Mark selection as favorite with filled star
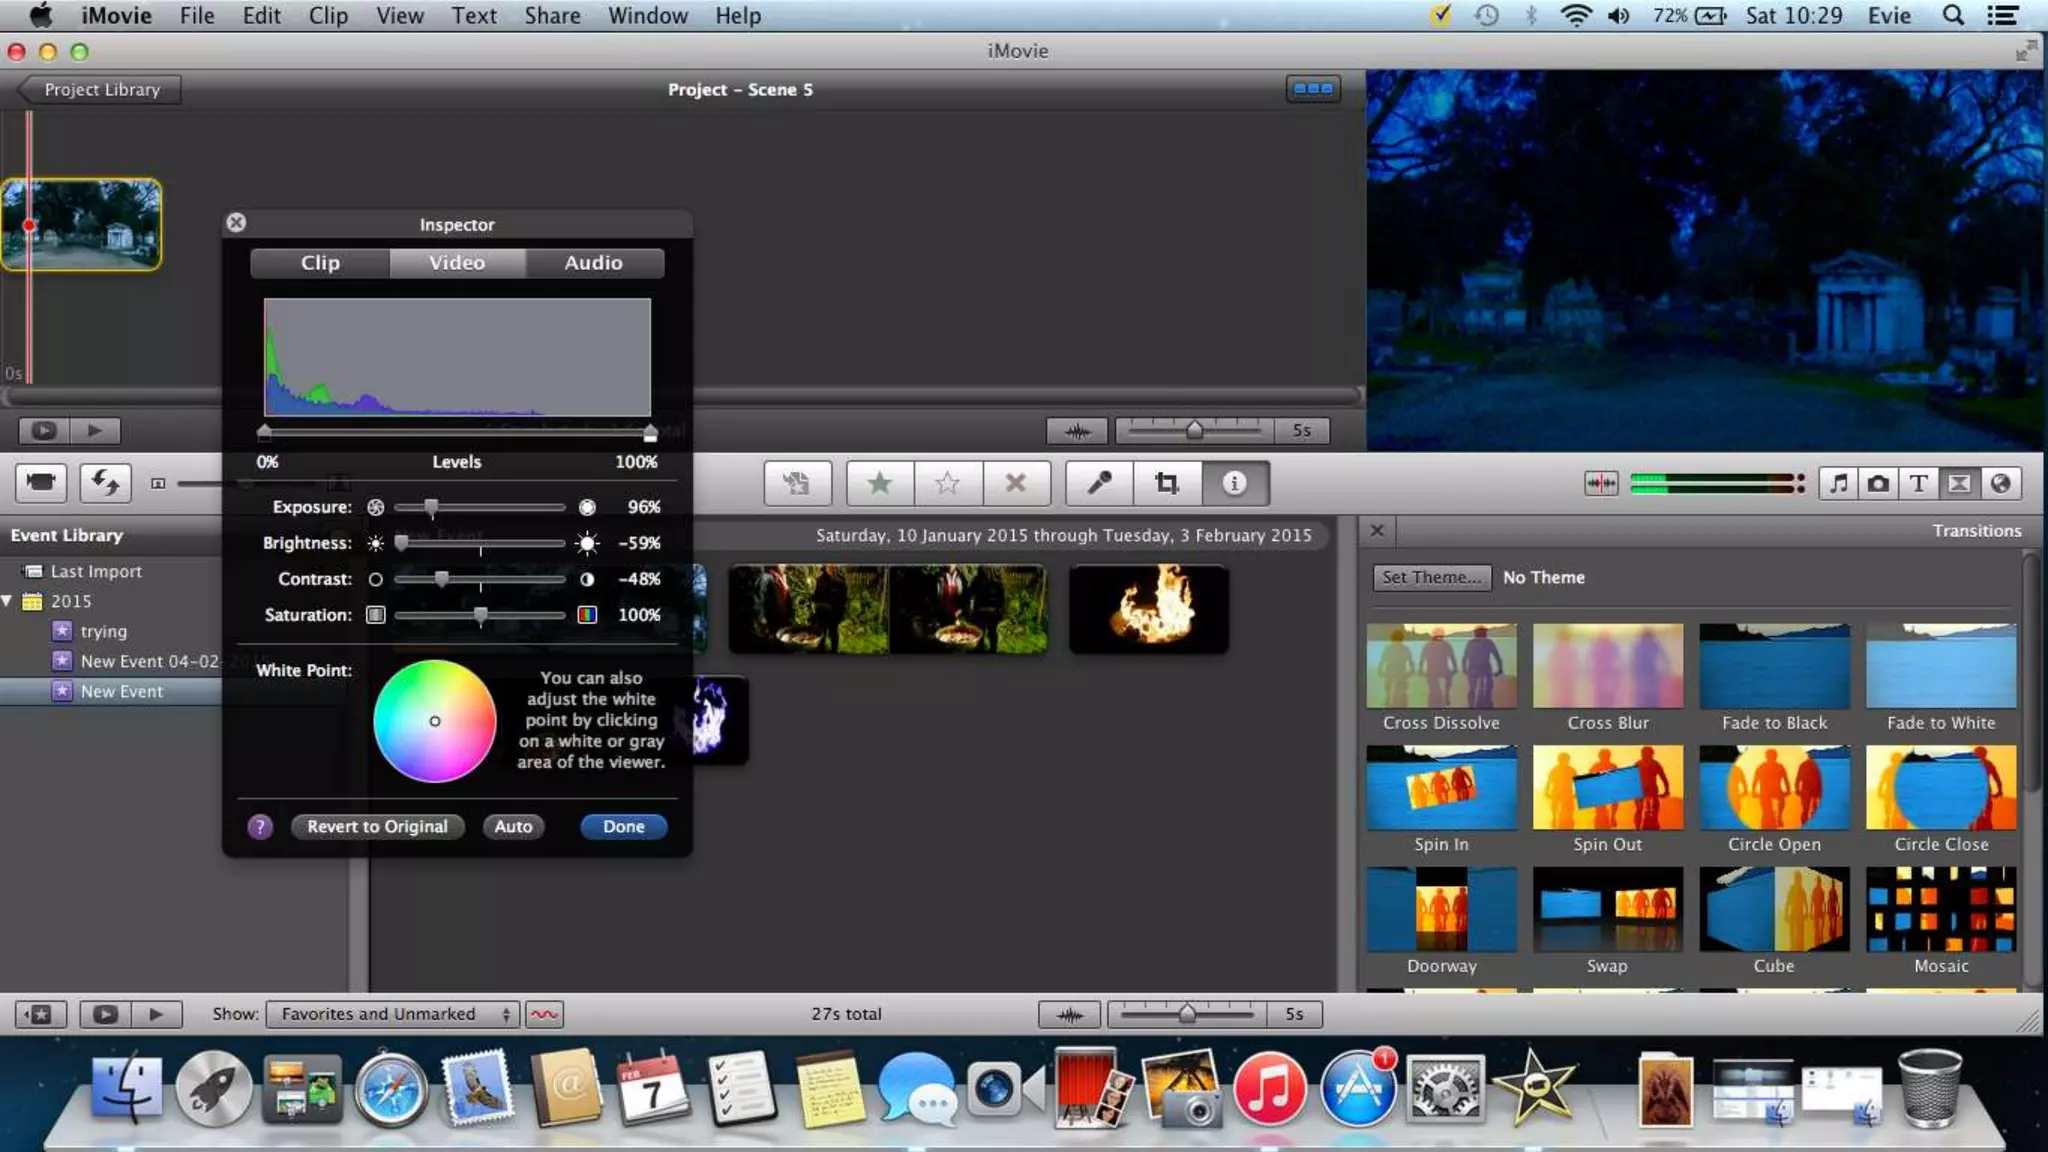 tap(880, 483)
